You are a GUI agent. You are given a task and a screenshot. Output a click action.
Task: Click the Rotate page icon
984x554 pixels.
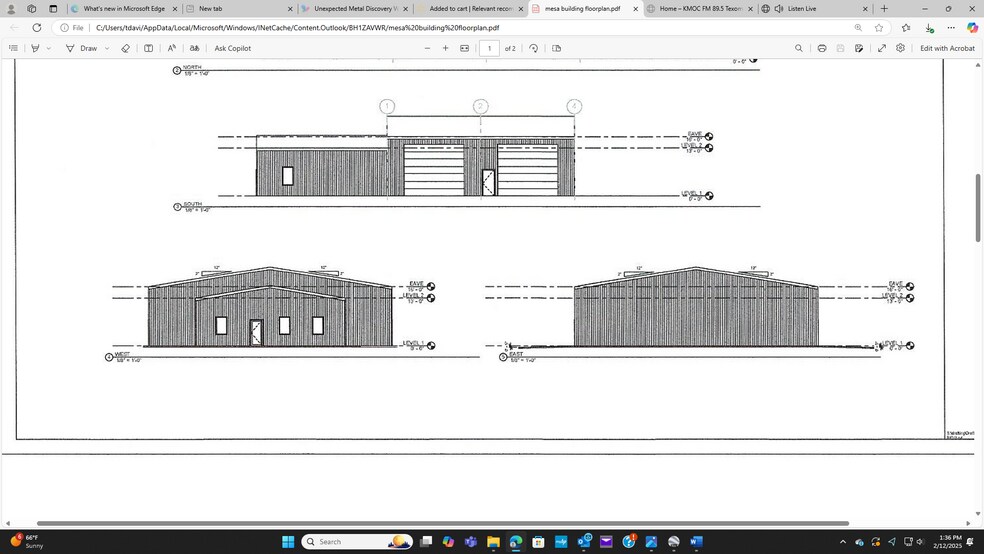point(533,48)
